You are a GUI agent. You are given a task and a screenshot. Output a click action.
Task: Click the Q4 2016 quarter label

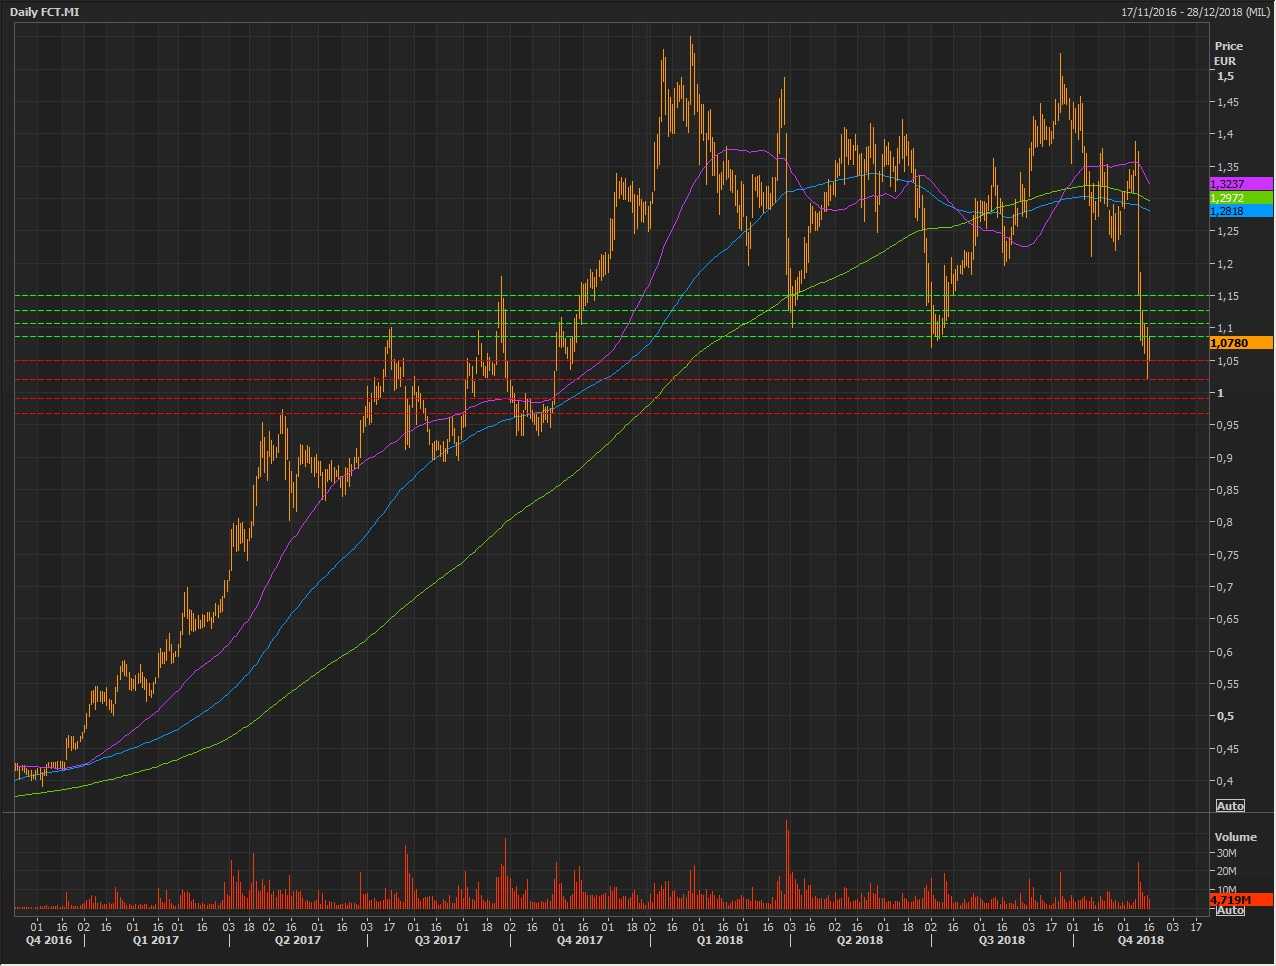(48, 940)
